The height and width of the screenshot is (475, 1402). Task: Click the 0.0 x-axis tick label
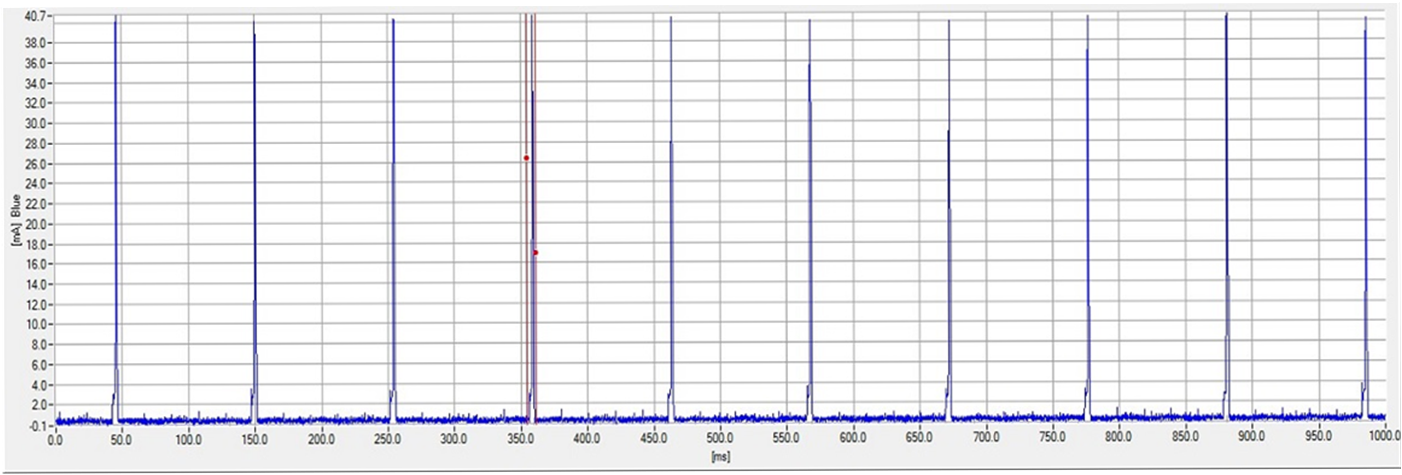point(56,439)
